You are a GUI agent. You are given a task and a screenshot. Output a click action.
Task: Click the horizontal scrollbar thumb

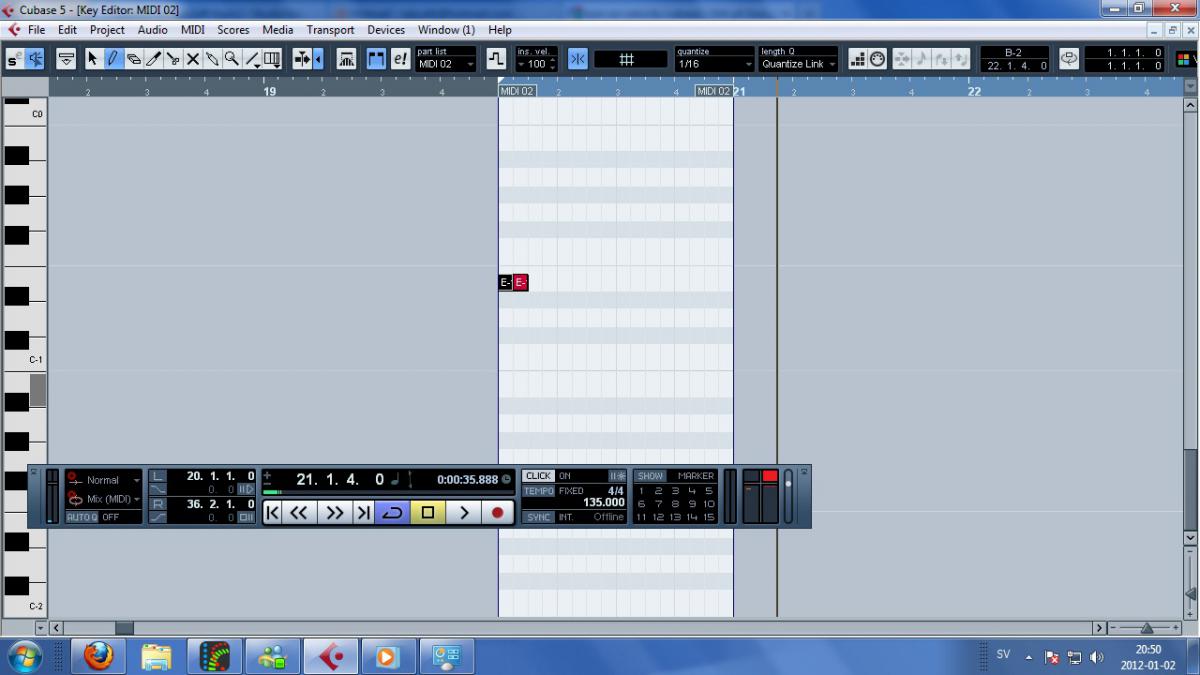[x=124, y=628]
